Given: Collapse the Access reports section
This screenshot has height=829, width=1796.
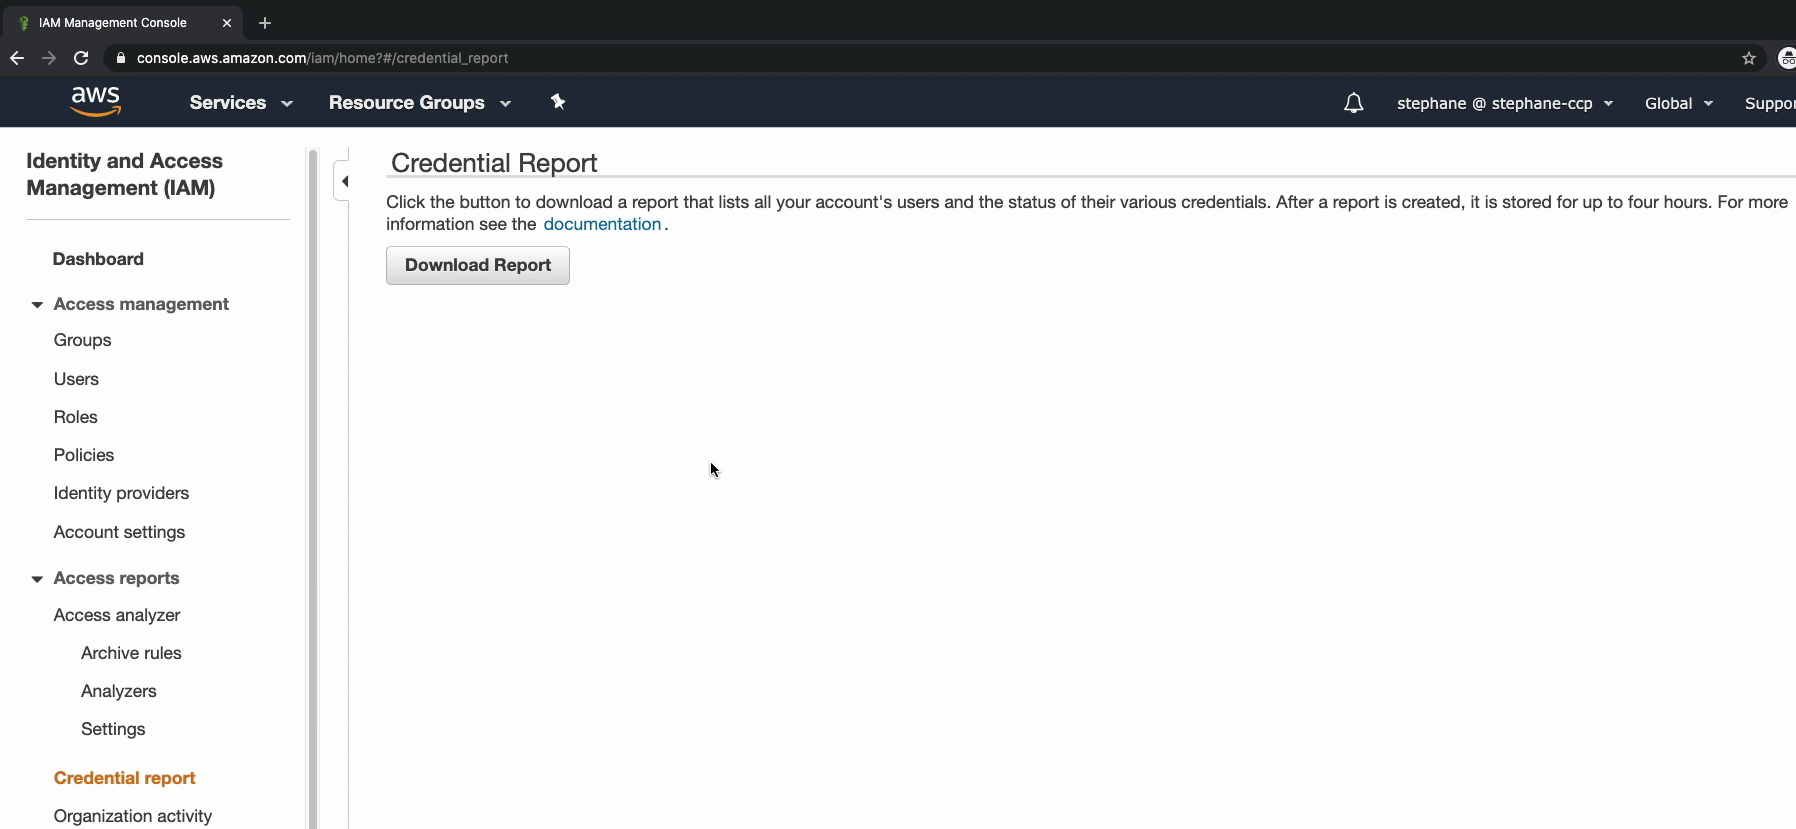Looking at the screenshot, I should [37, 579].
